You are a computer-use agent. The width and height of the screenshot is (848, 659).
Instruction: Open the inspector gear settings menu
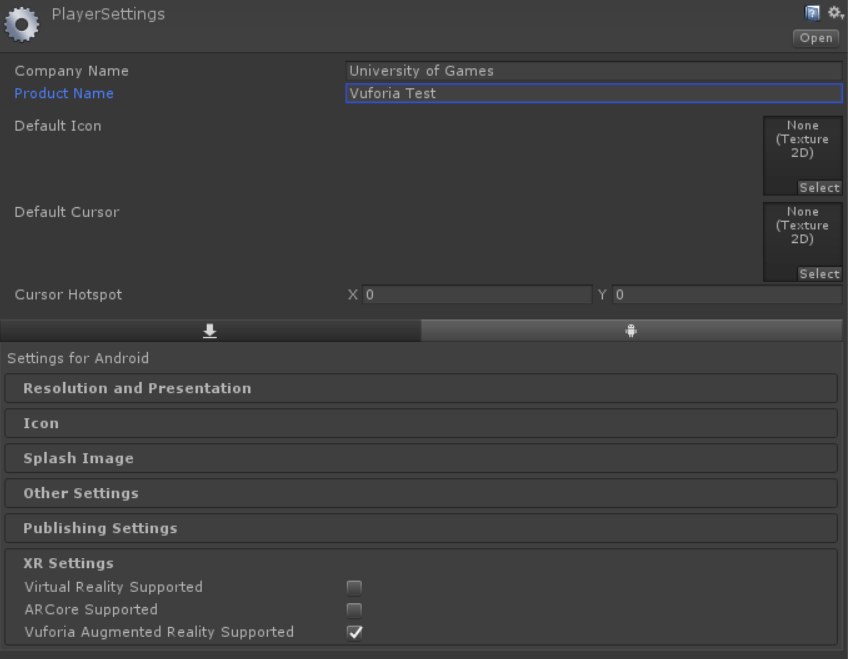[x=836, y=13]
